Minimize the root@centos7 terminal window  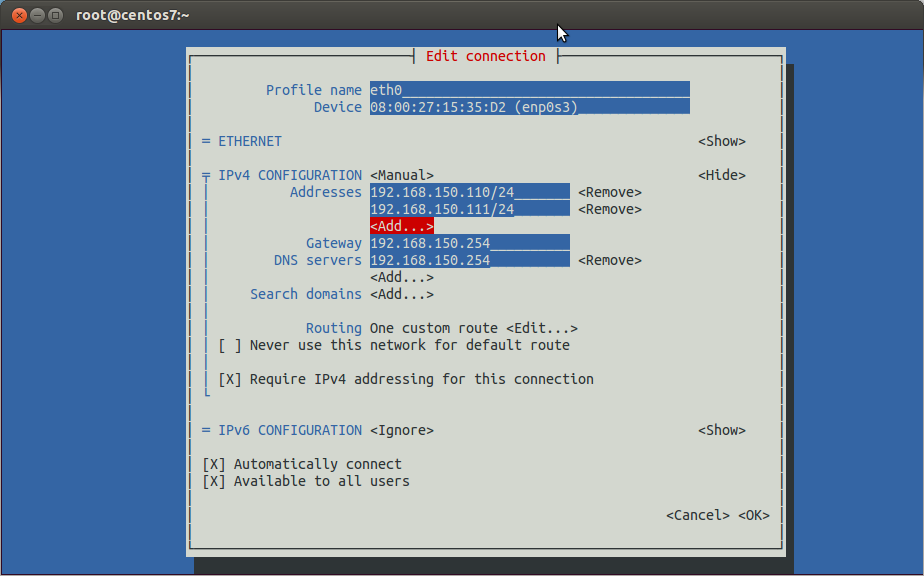[37, 15]
